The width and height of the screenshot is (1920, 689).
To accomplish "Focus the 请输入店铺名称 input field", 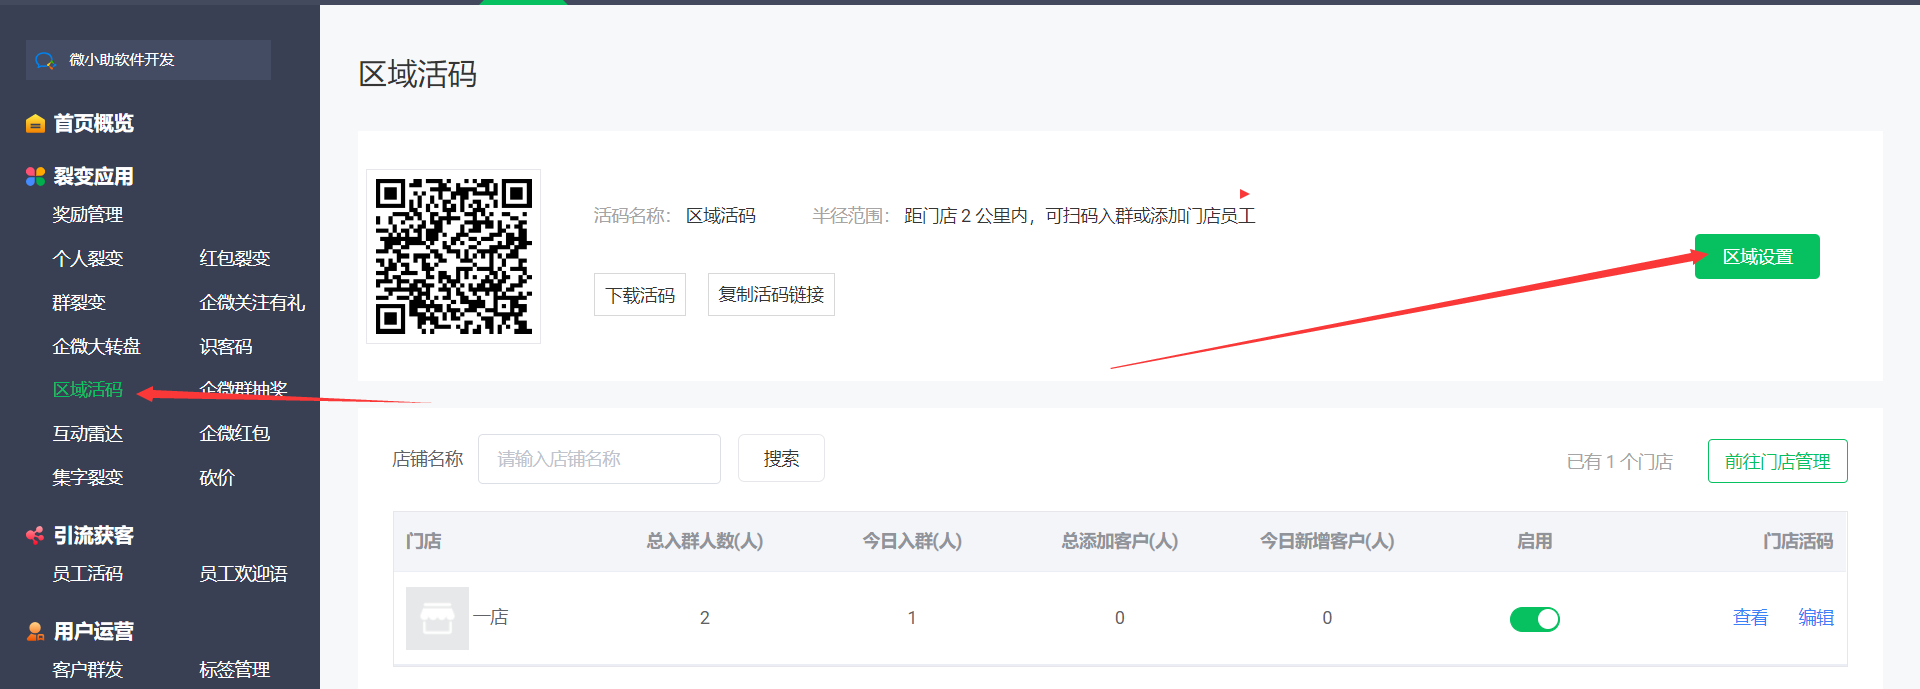I will [599, 459].
